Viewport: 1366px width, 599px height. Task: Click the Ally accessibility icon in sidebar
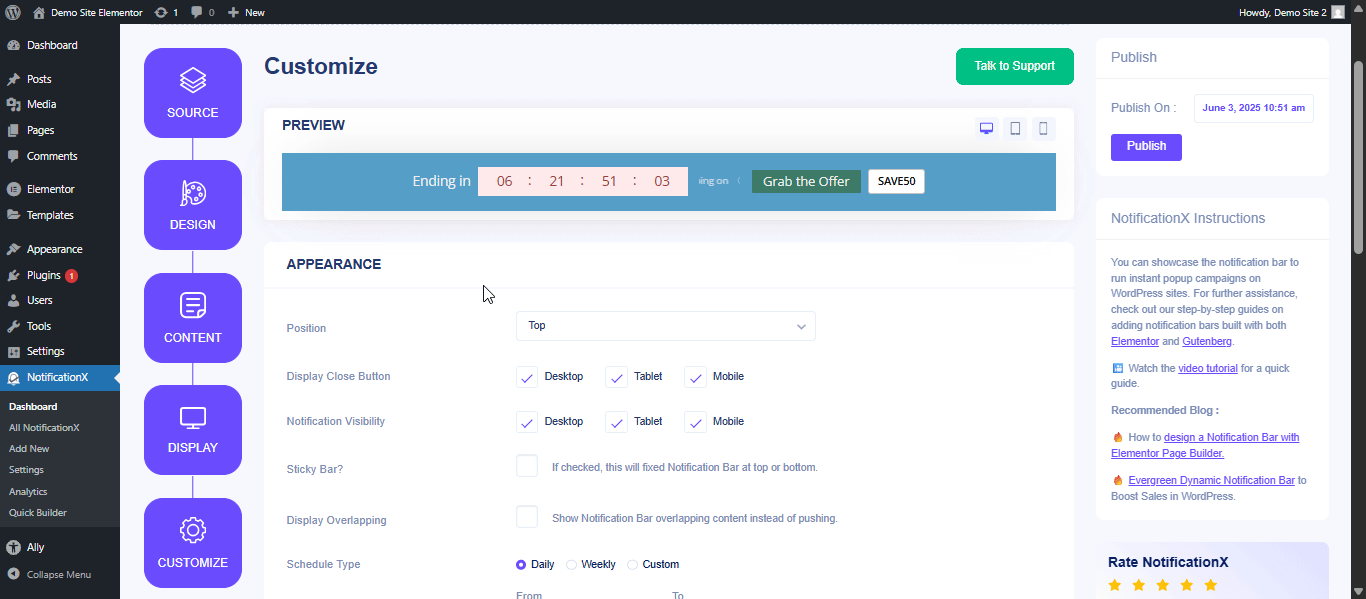[x=13, y=547]
